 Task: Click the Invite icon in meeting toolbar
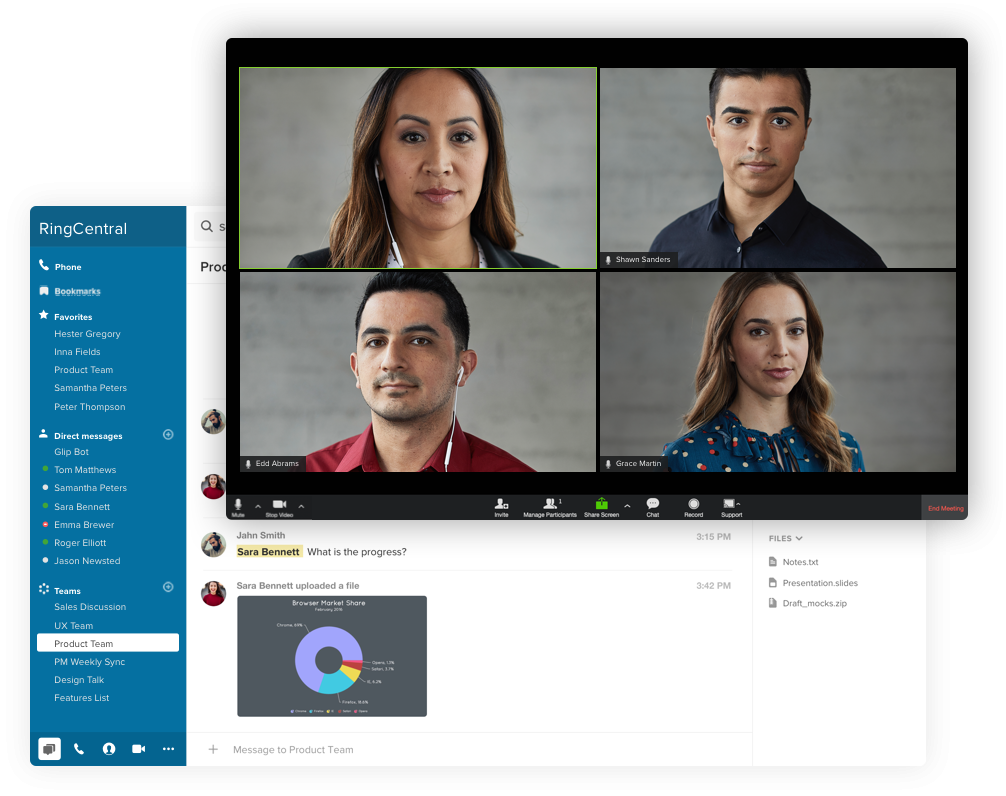[x=501, y=504]
